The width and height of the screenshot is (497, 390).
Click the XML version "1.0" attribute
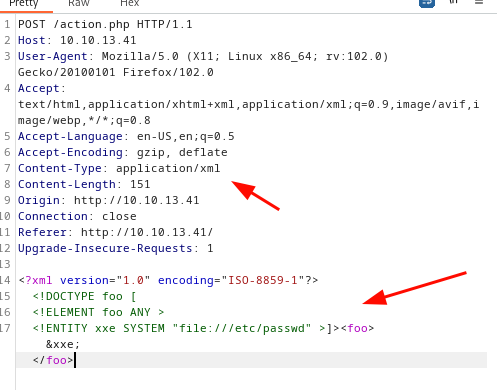click(105, 280)
